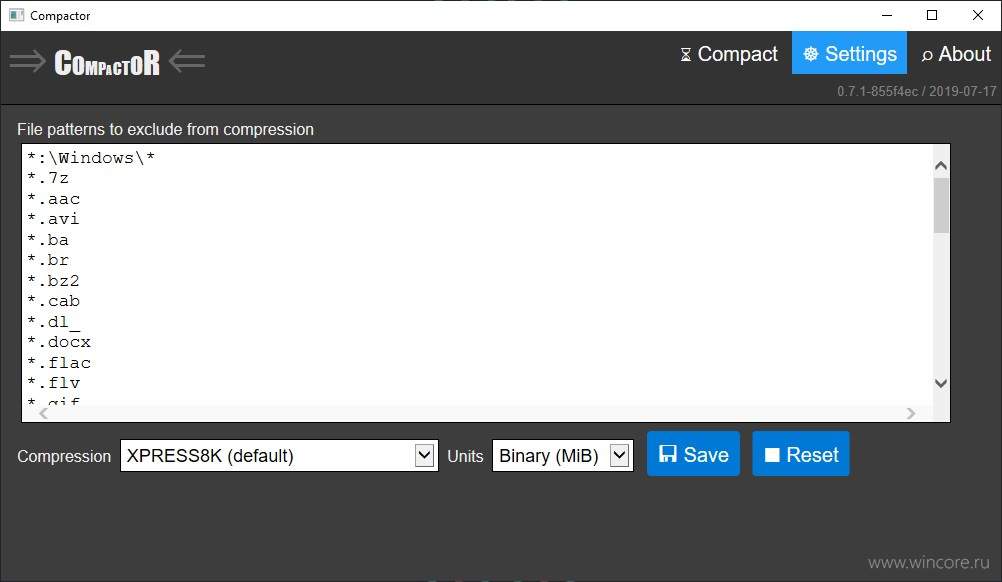
Task: Expand the Units Binary (MiB) dropdown
Action: (x=562, y=456)
